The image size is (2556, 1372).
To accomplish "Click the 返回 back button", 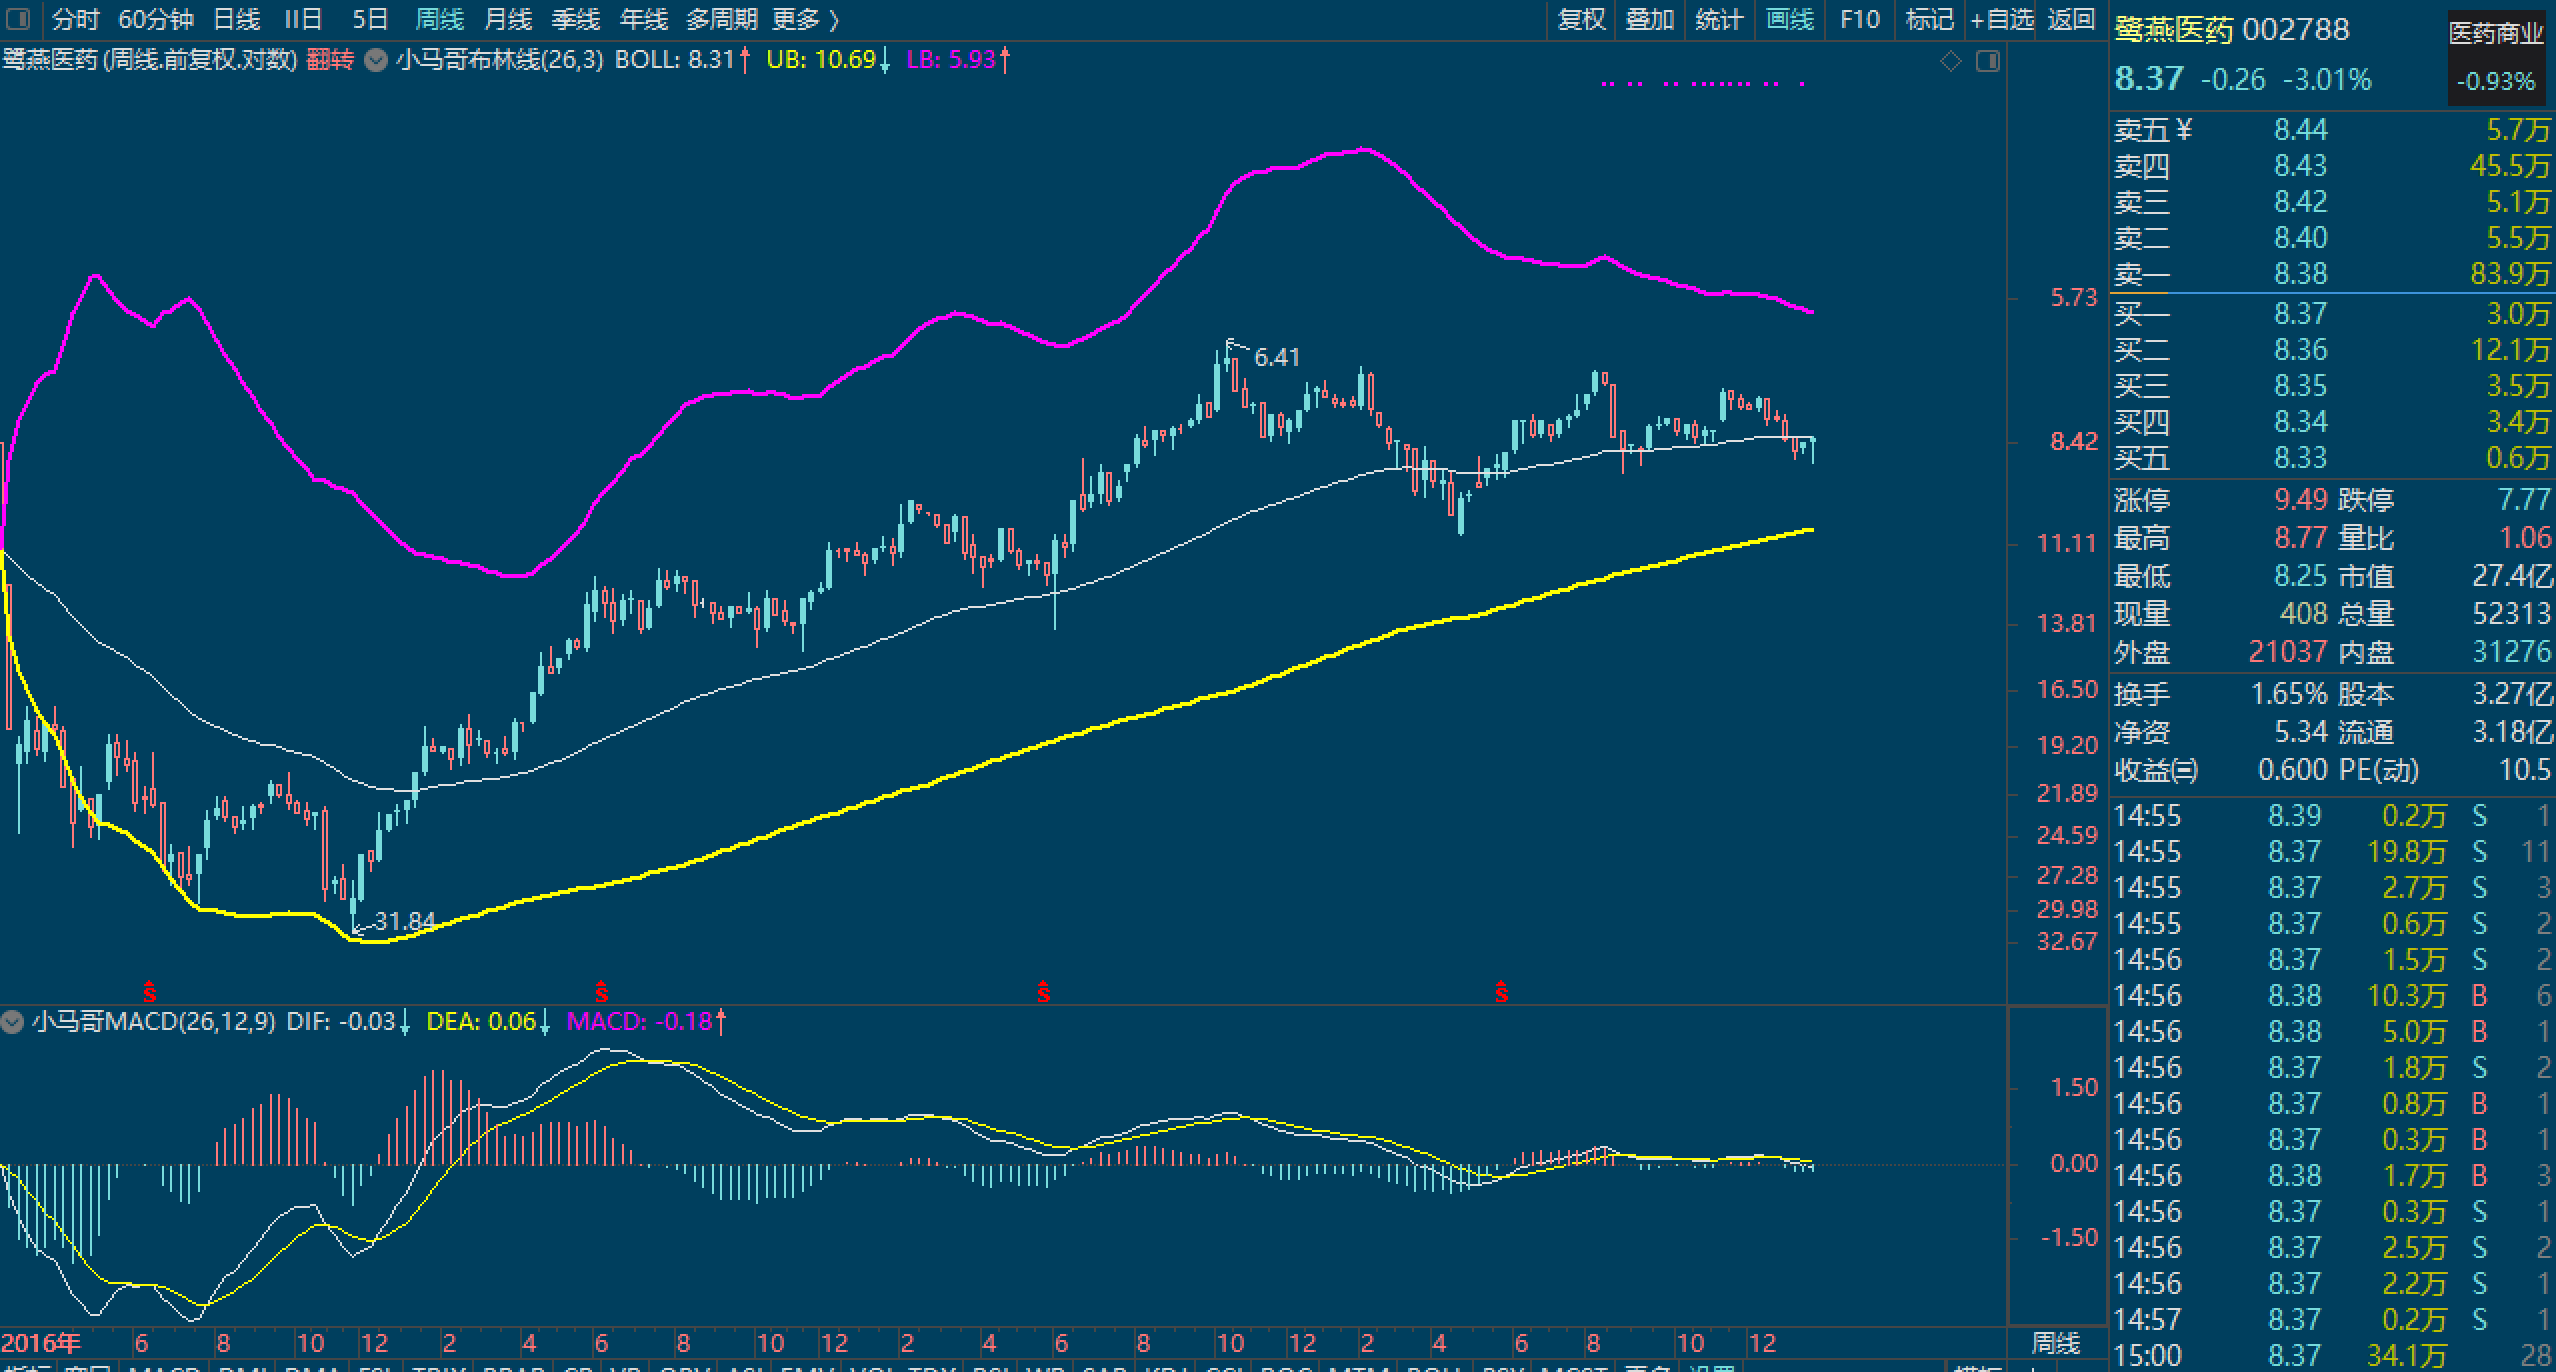I will [x=2071, y=19].
